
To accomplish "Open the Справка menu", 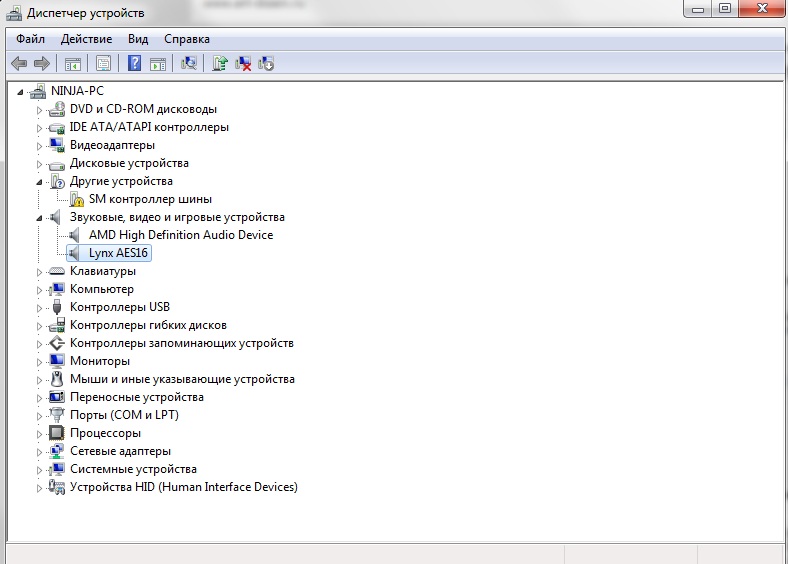I will (187, 39).
